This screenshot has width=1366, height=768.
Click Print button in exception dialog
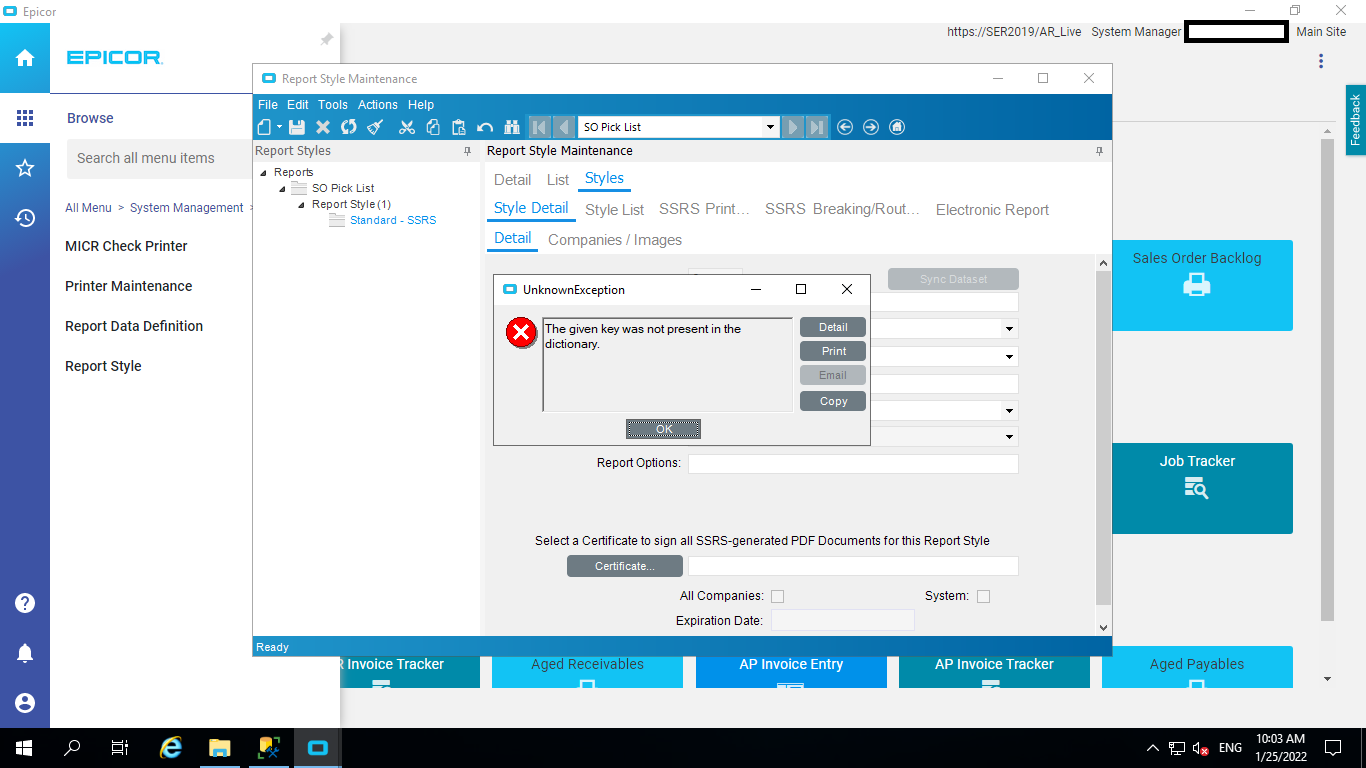click(x=833, y=351)
